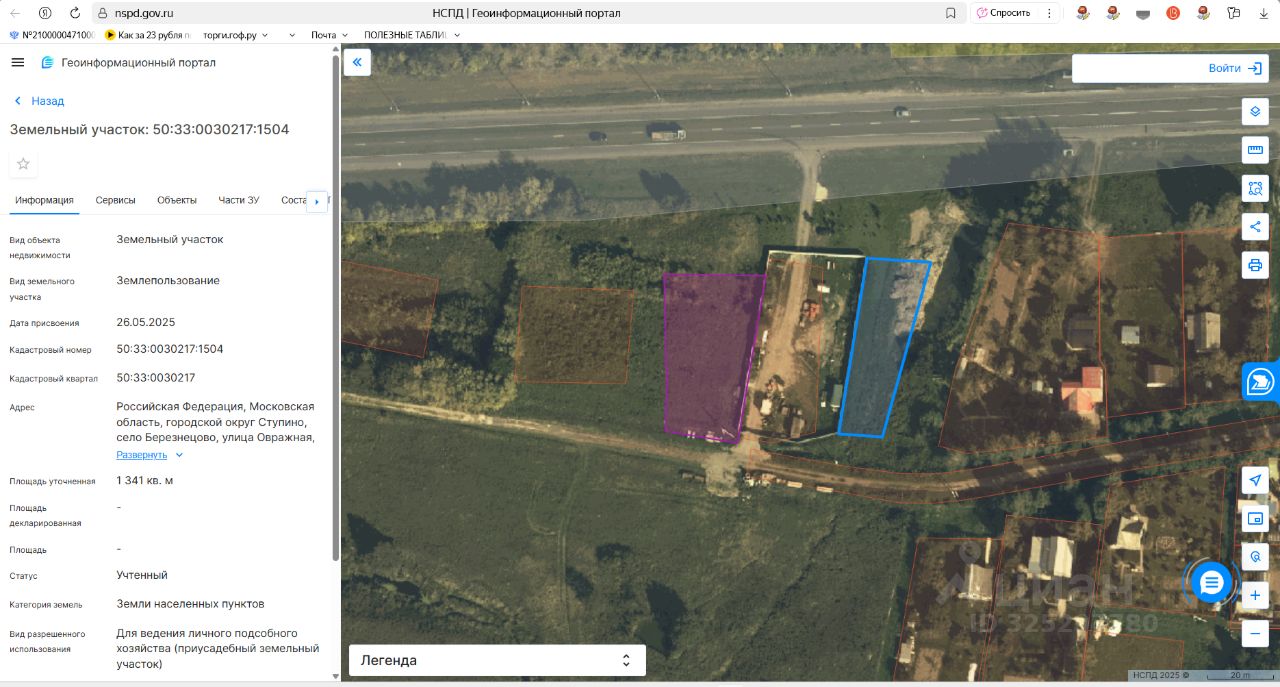Click the area value 1 341 кв. м

145,481
